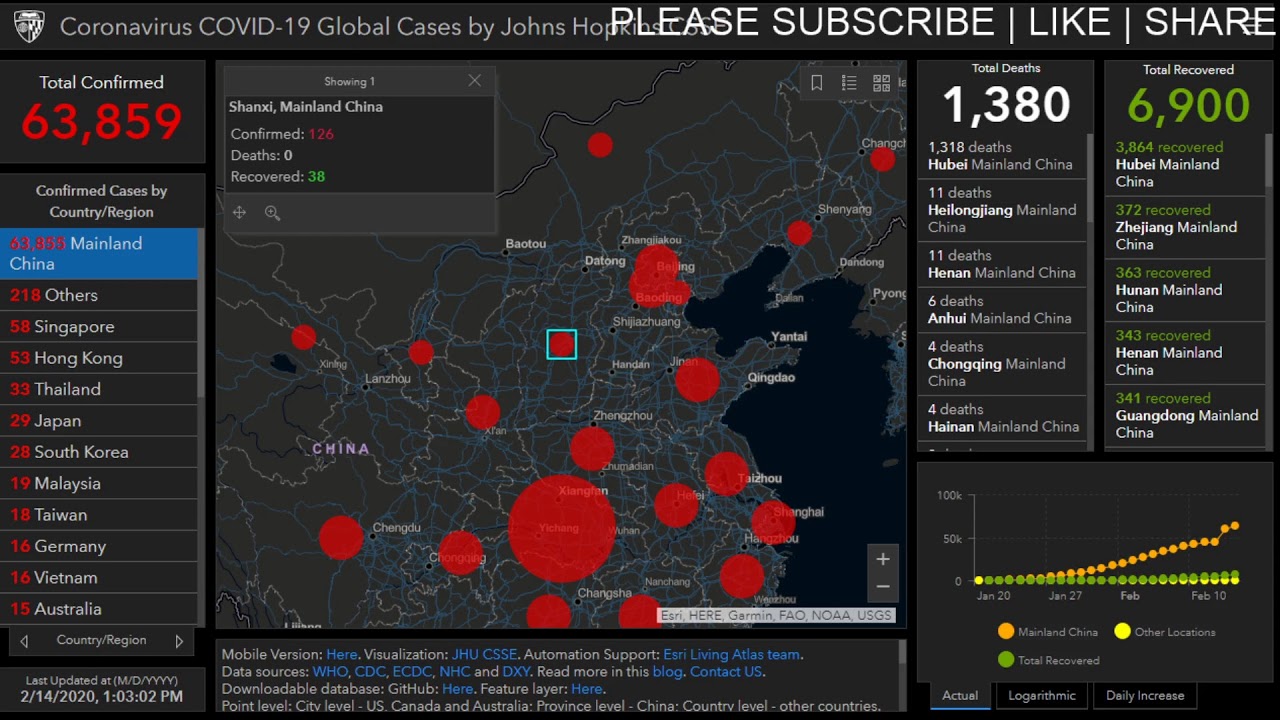Click the Chengdu red circle marker
This screenshot has height=720, width=1280.
tap(341, 537)
